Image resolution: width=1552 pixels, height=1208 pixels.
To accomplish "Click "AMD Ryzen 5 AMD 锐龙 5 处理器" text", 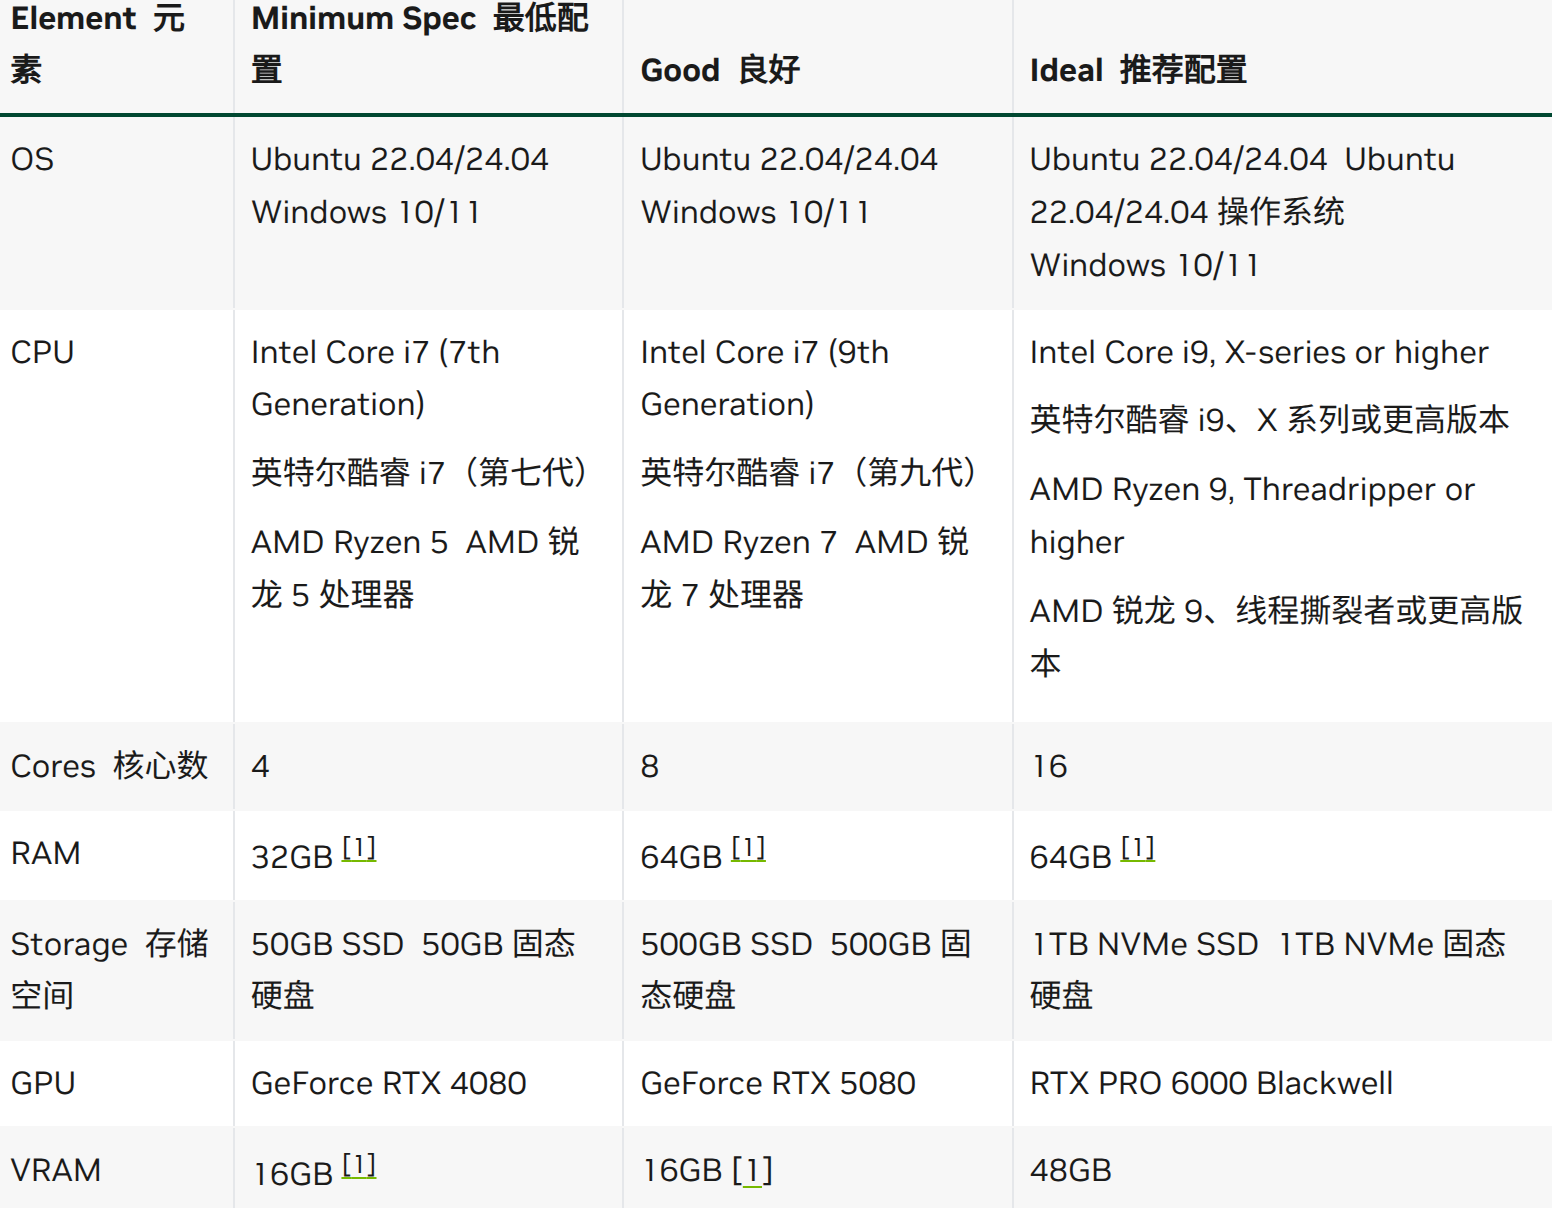I will [x=415, y=568].
